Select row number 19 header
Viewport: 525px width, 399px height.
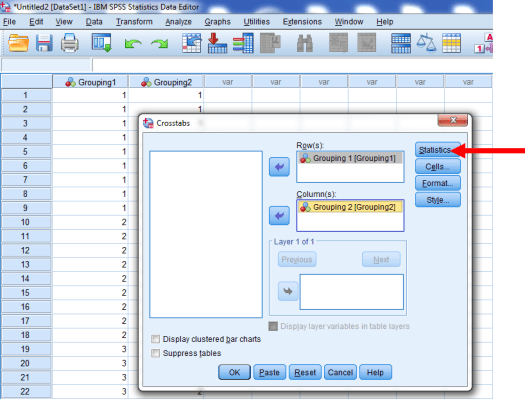[26, 349]
